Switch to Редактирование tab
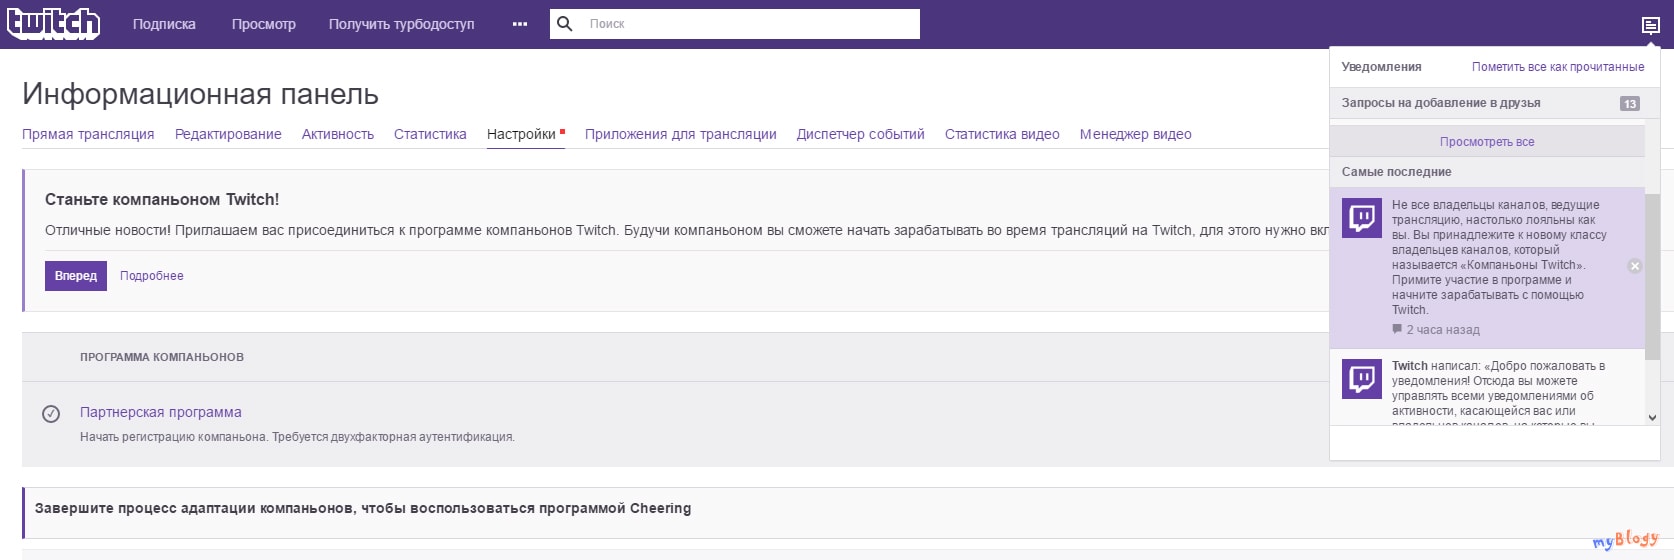Image resolution: width=1674 pixels, height=560 pixels. click(x=228, y=134)
